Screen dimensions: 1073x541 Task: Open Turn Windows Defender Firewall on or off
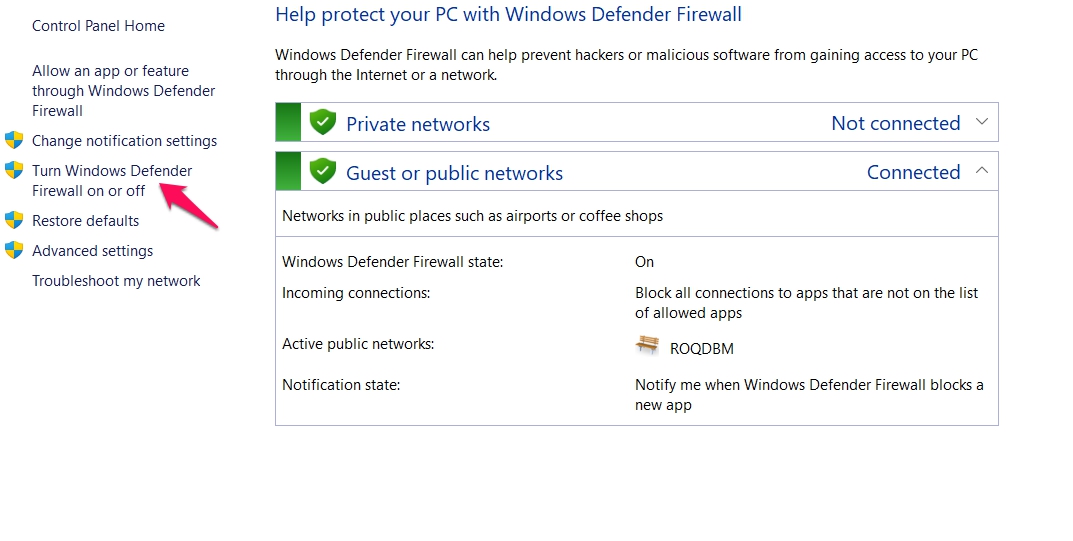[112, 181]
